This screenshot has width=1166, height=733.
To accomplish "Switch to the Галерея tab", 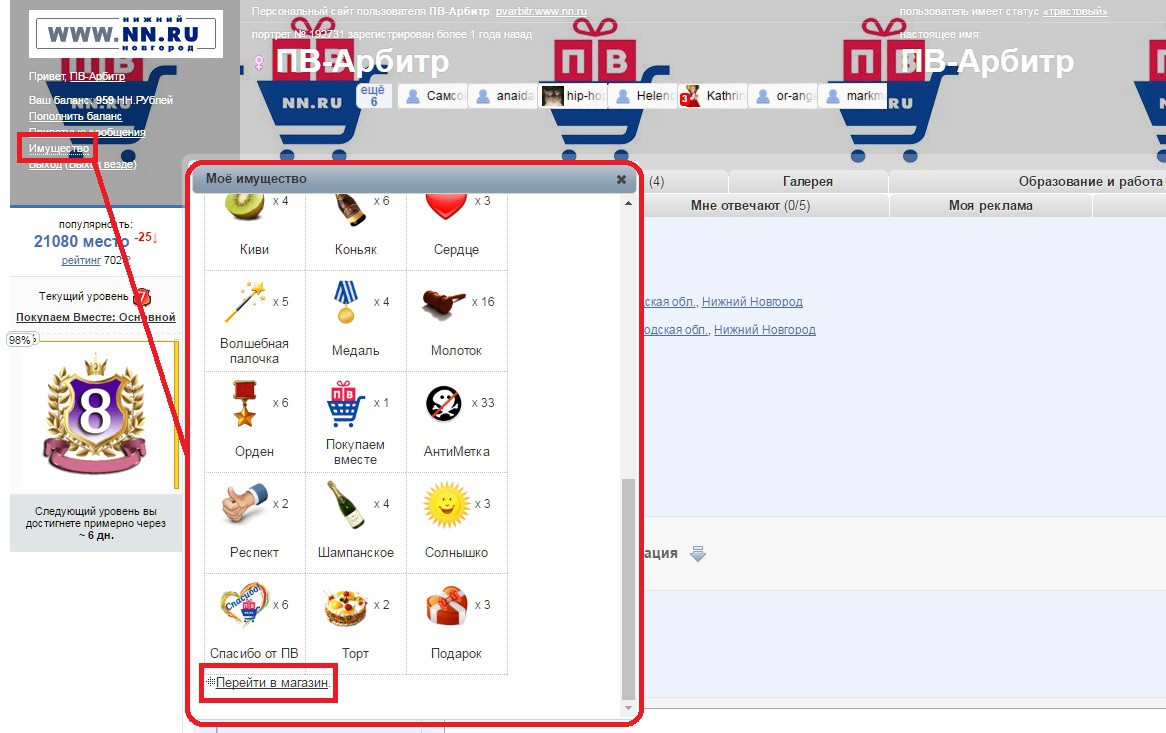I will coord(808,181).
